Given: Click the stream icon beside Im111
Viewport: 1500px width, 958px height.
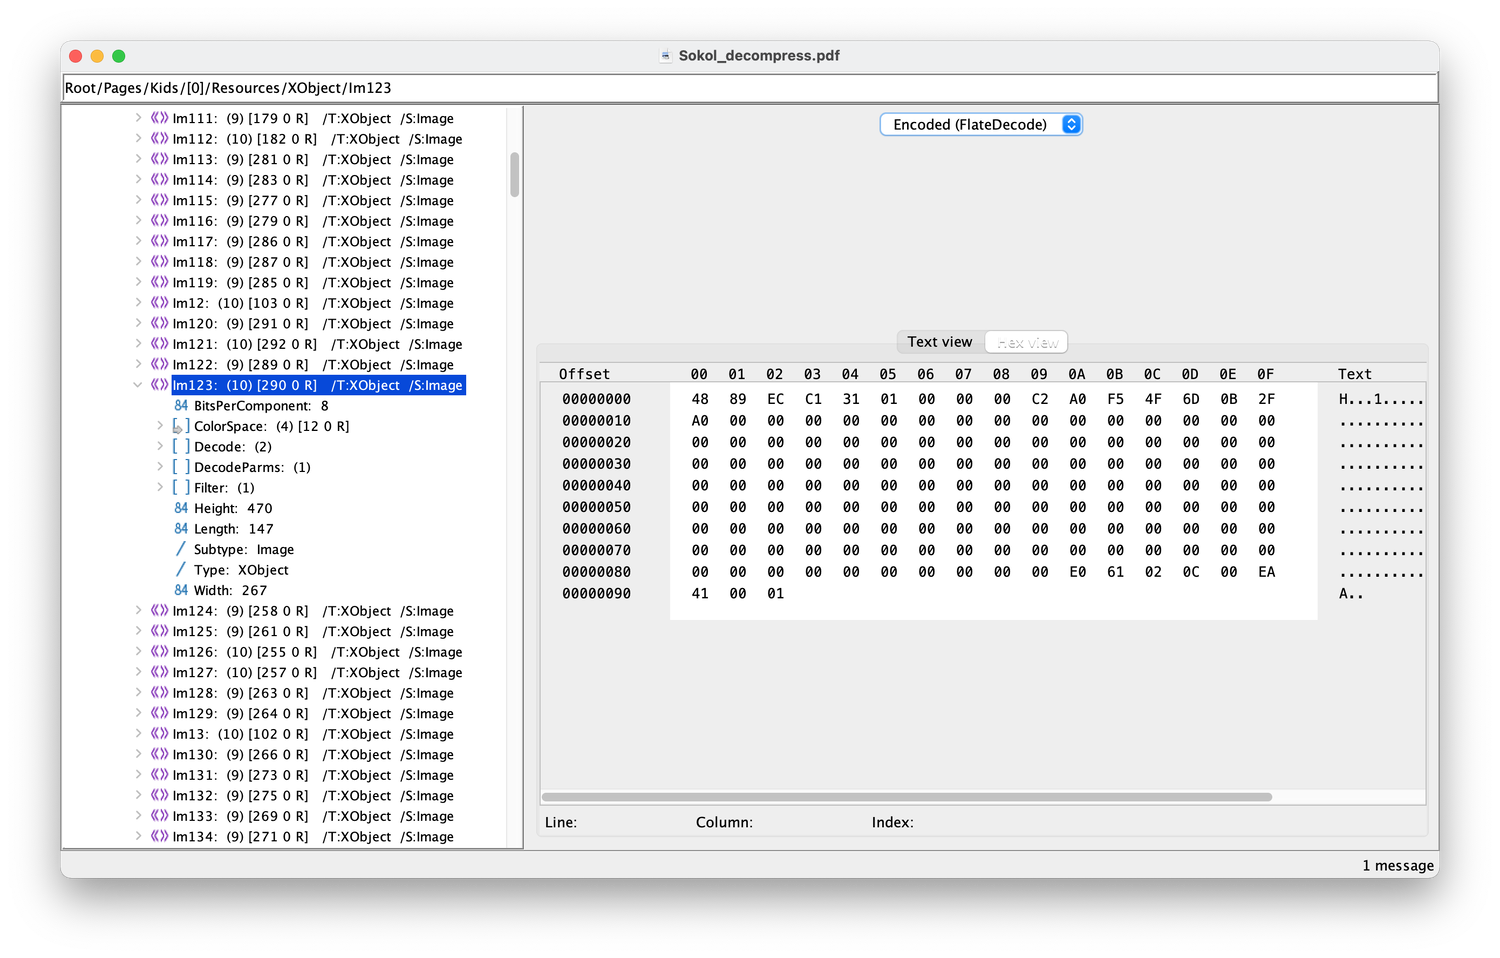Looking at the screenshot, I should tap(159, 118).
